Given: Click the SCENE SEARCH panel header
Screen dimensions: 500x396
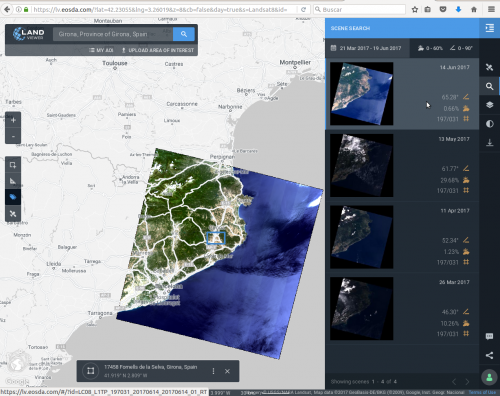Looking at the screenshot, I should 350,28.
